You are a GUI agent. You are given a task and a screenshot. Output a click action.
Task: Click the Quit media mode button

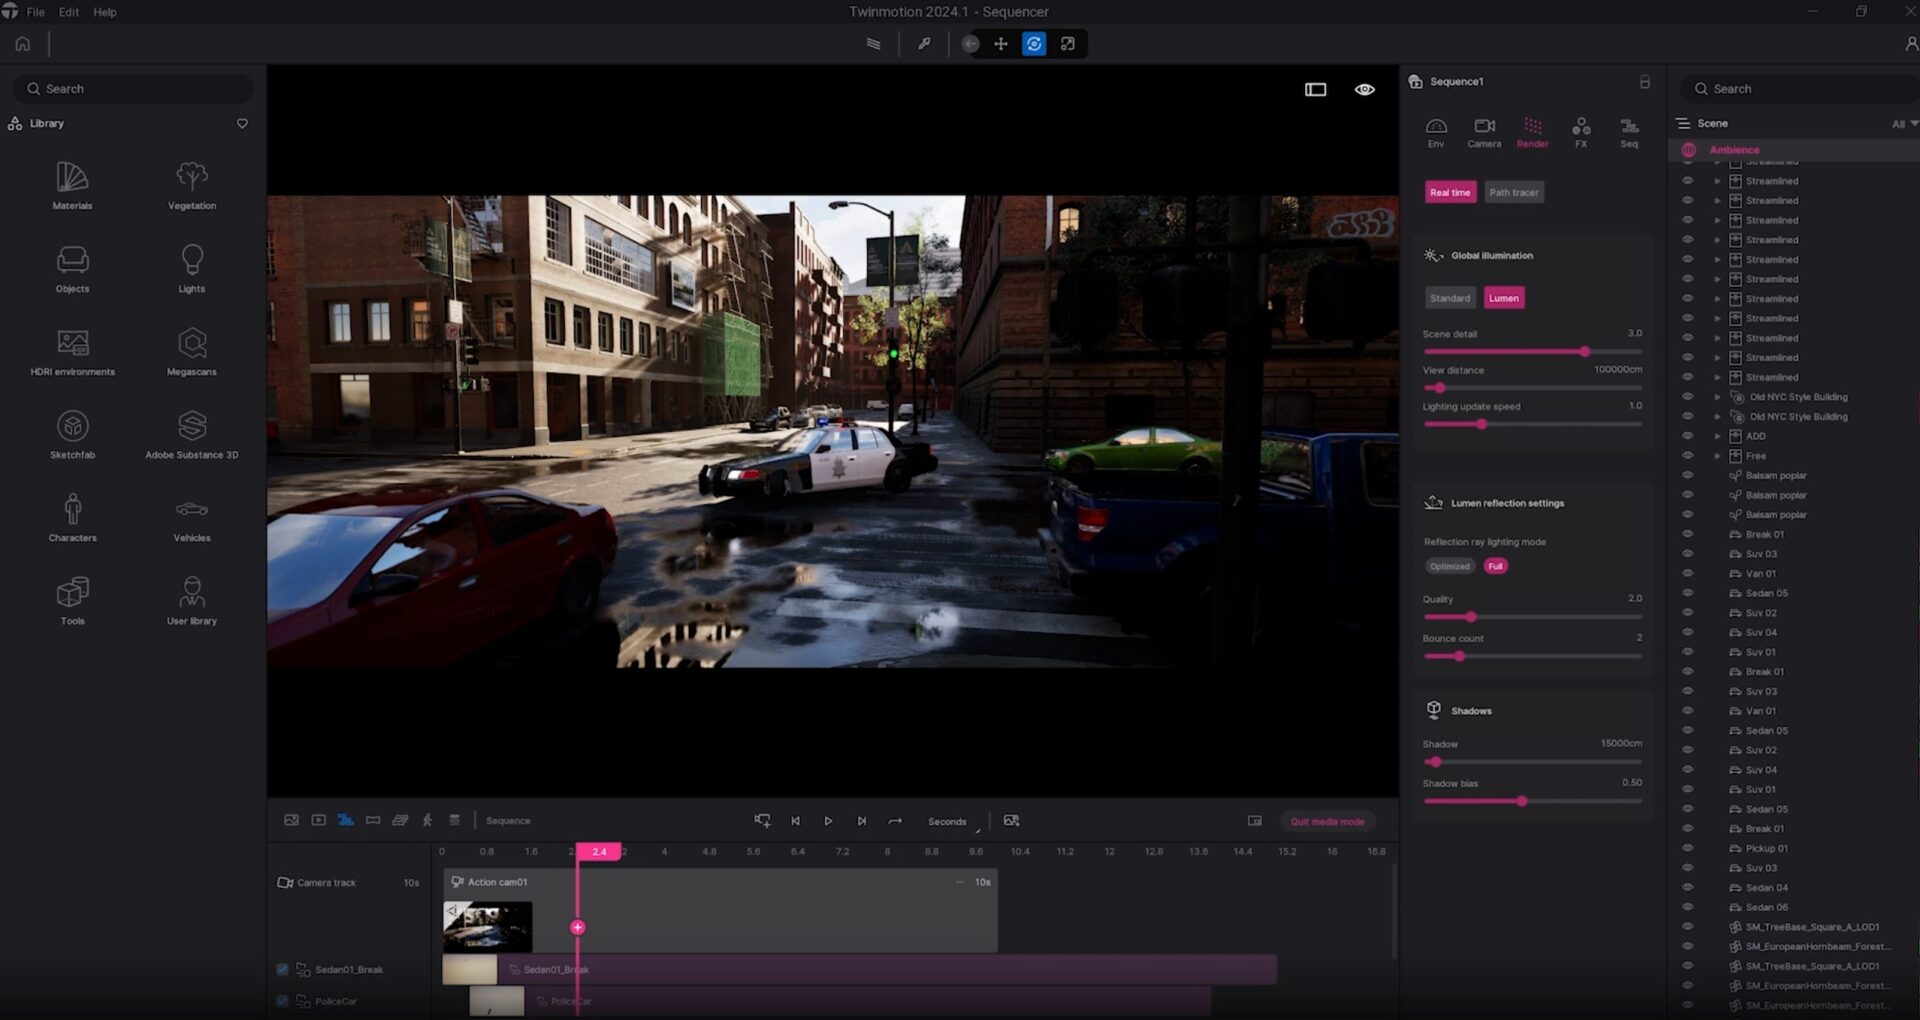(x=1326, y=820)
